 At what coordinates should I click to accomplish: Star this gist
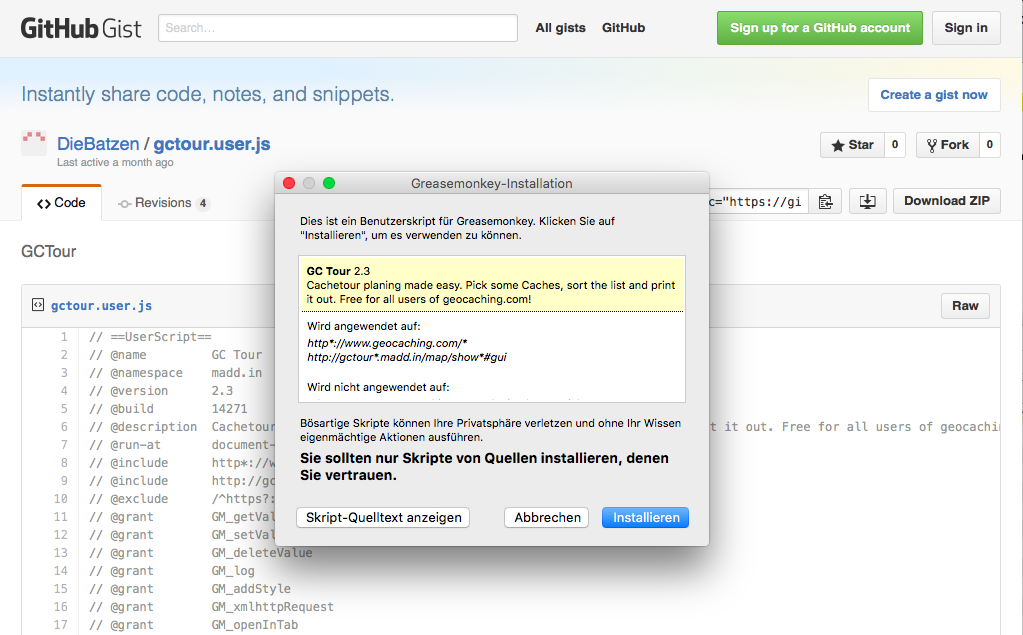852,145
